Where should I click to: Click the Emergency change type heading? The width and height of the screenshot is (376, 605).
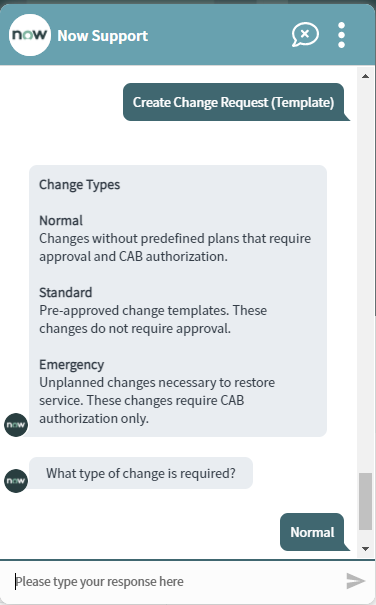pos(71,365)
